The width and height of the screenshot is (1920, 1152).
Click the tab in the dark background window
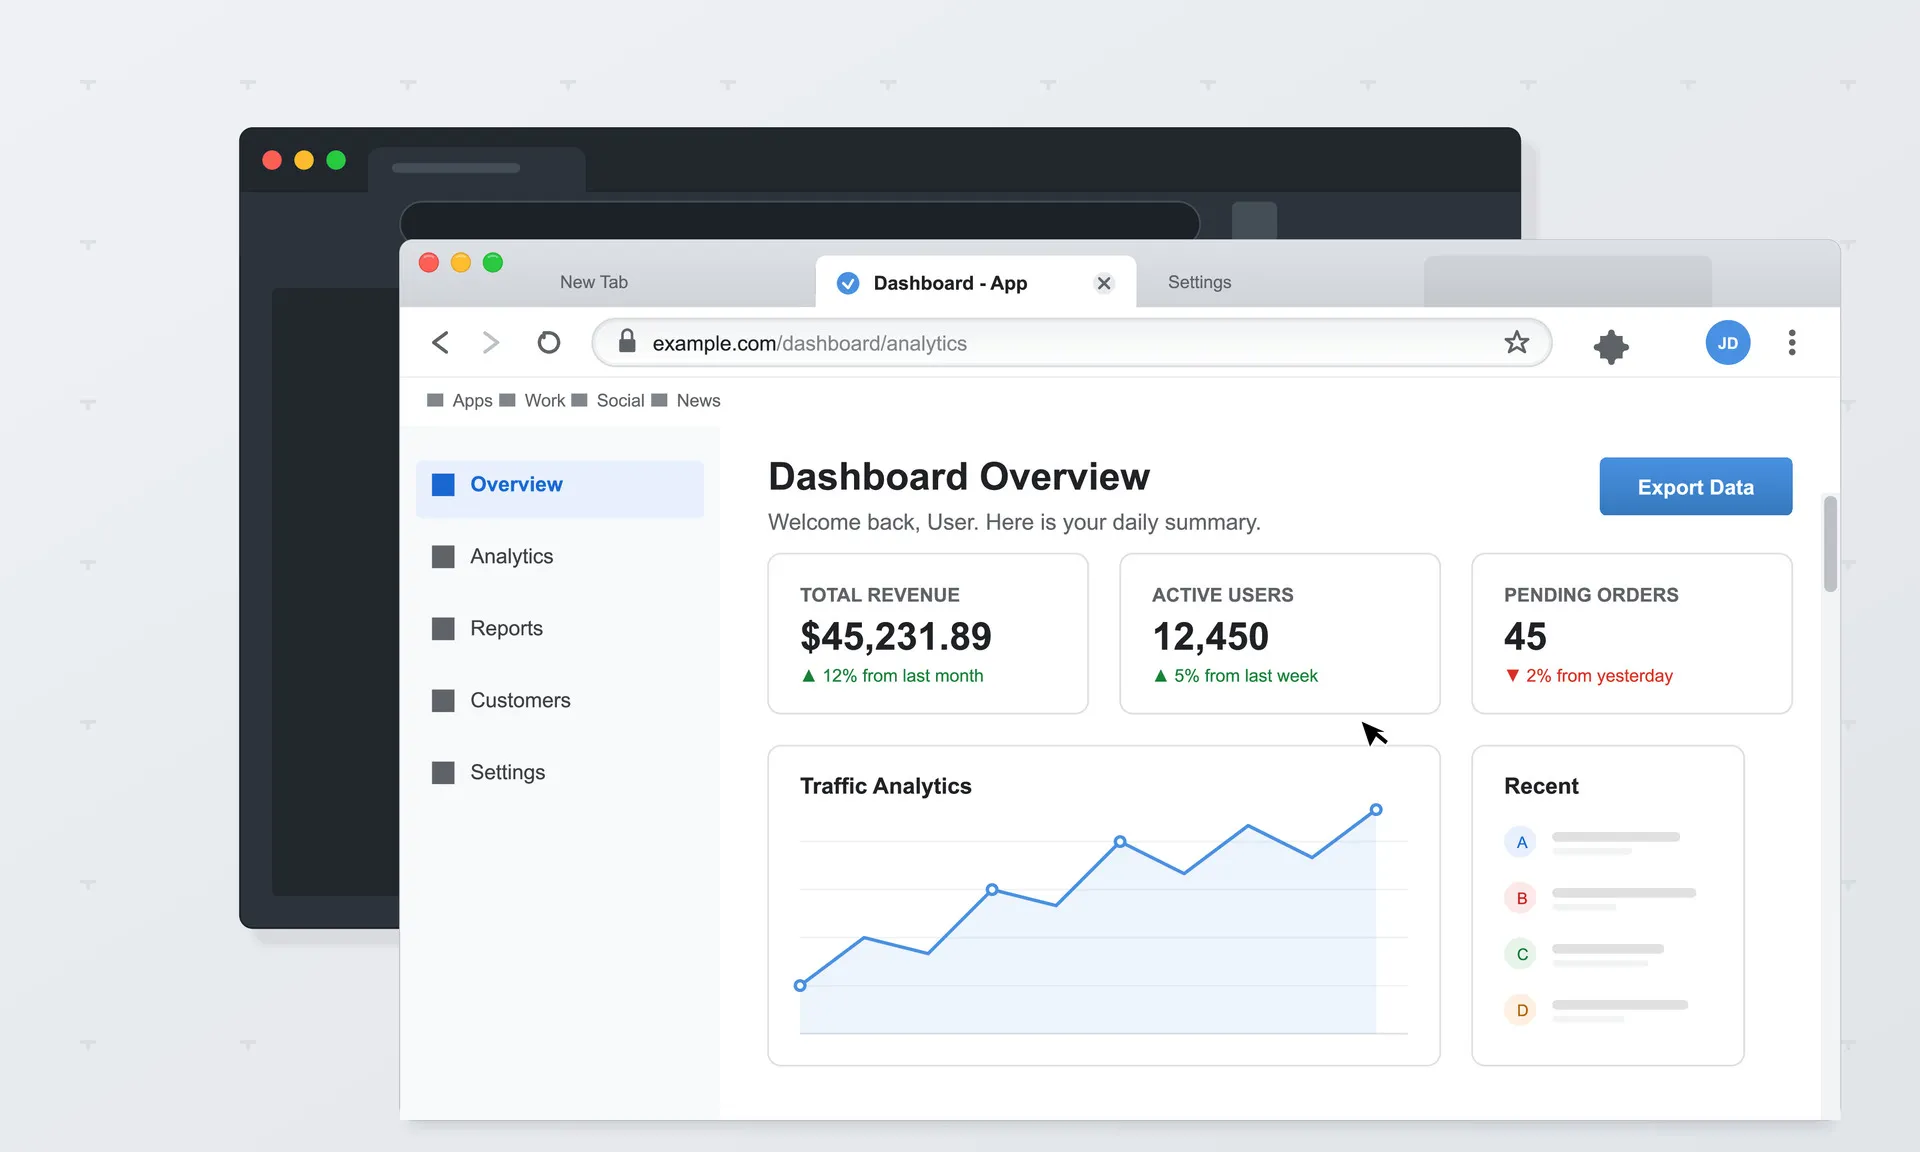click(x=477, y=169)
